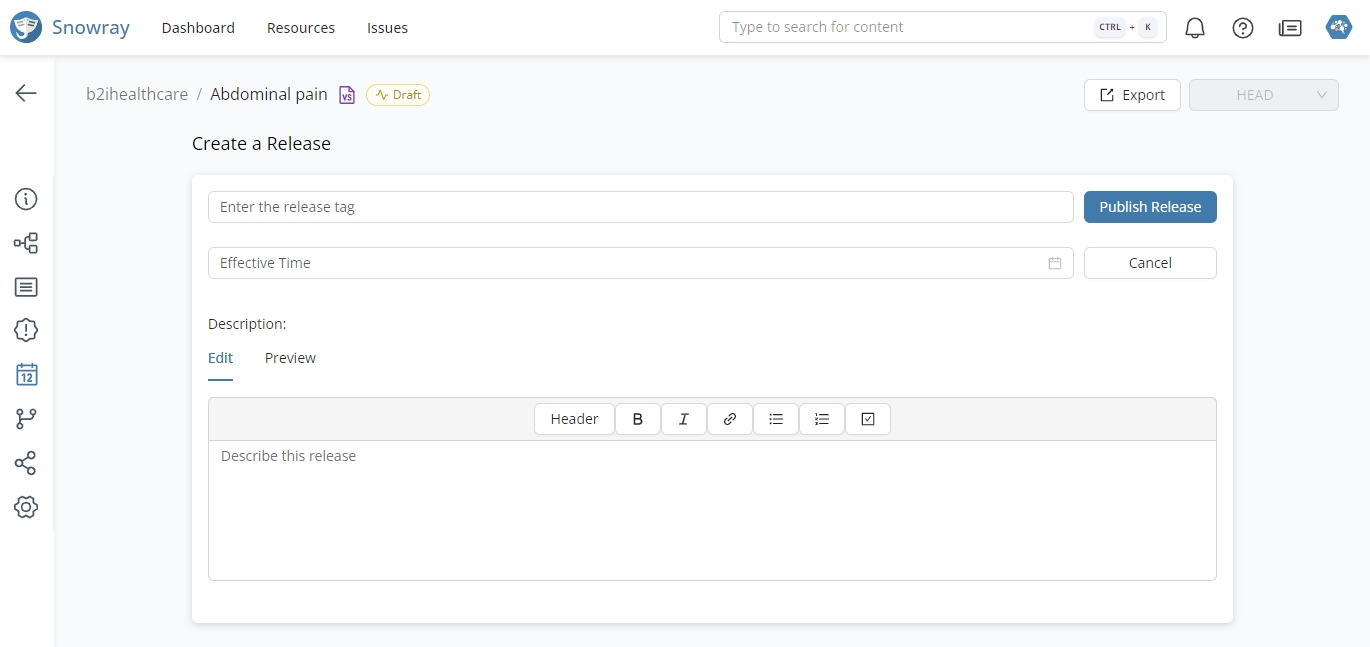The image size is (1370, 647).
Task: Click the Publish Release button
Action: 1150,207
